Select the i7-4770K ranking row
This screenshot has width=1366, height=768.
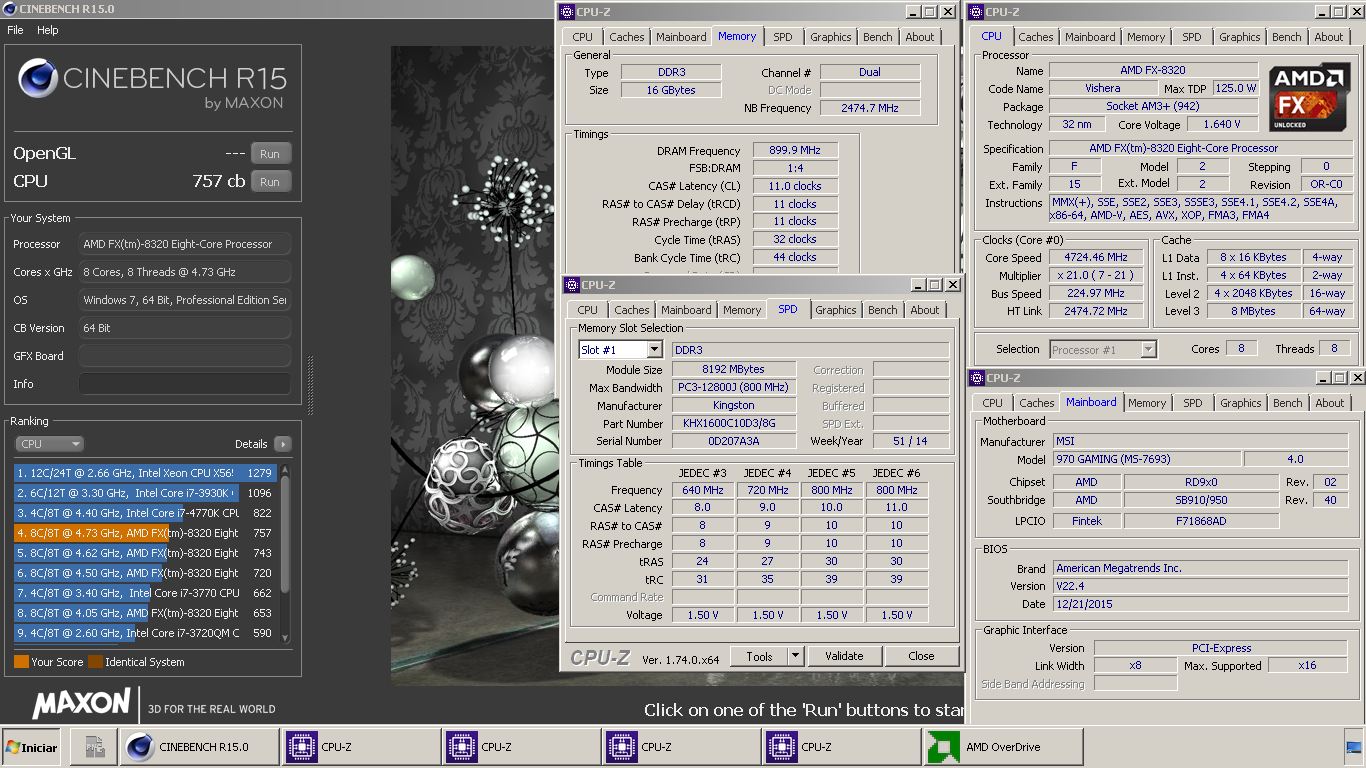point(146,513)
